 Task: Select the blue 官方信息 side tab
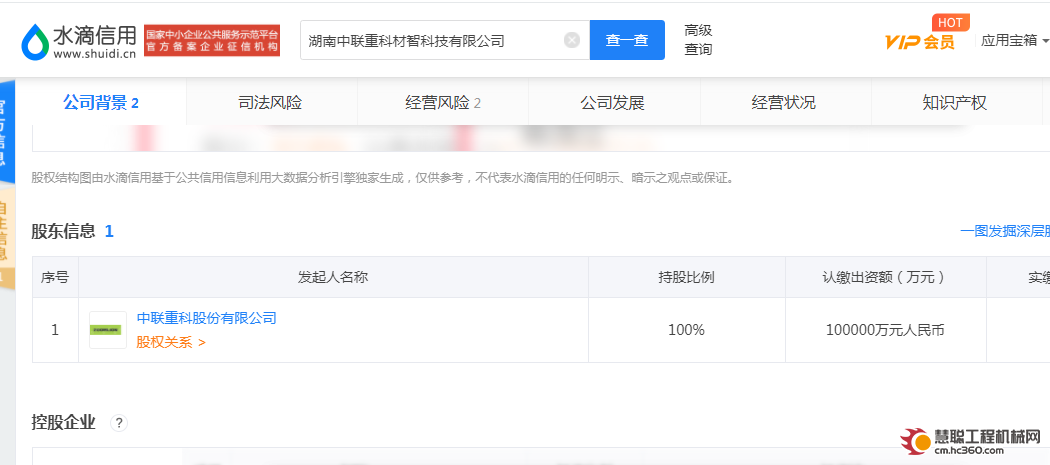(x=5, y=132)
